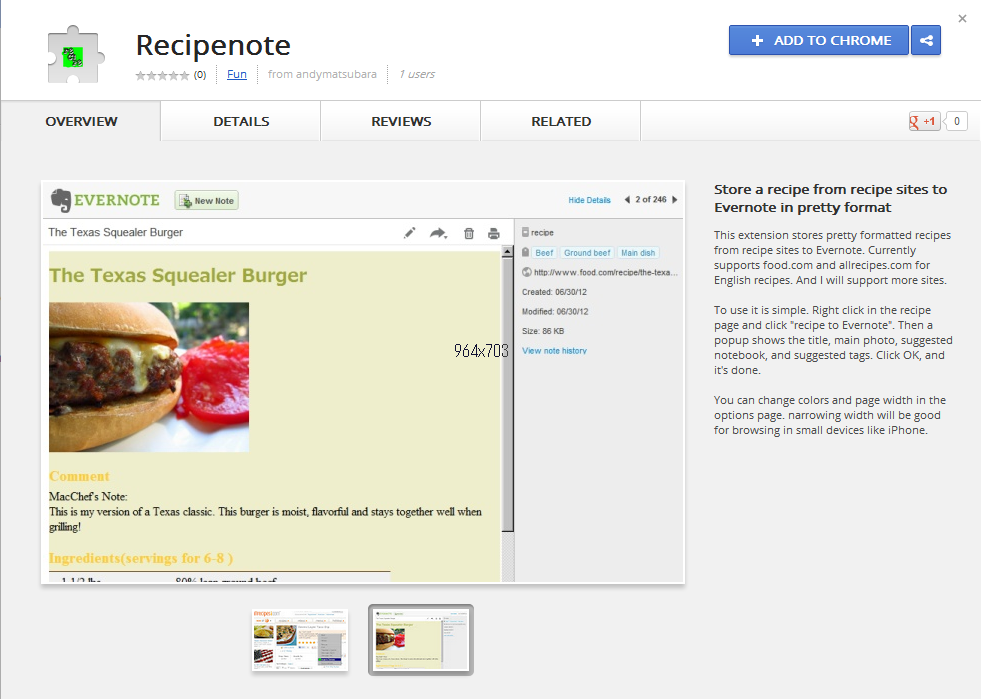The image size is (981, 699).
Task: Switch to the RELATED tab
Action: click(561, 121)
